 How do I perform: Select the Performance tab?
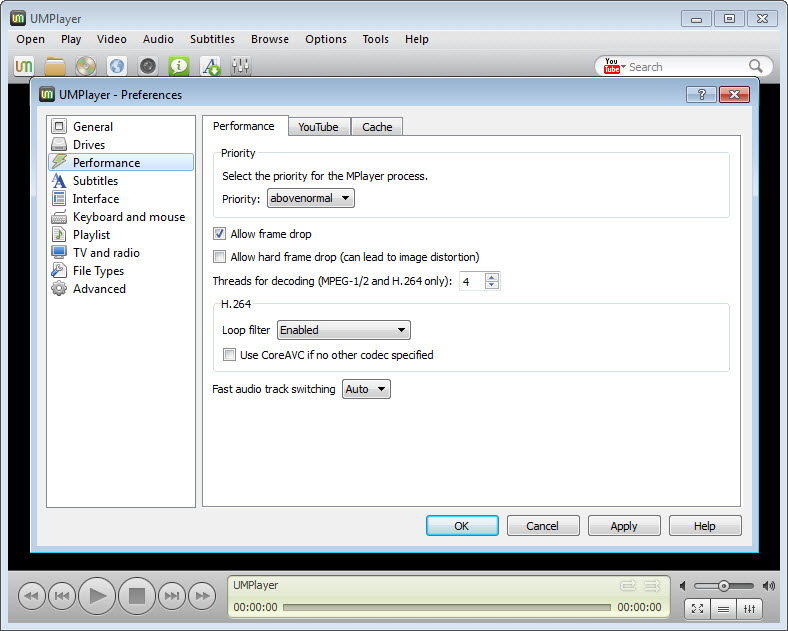point(245,126)
